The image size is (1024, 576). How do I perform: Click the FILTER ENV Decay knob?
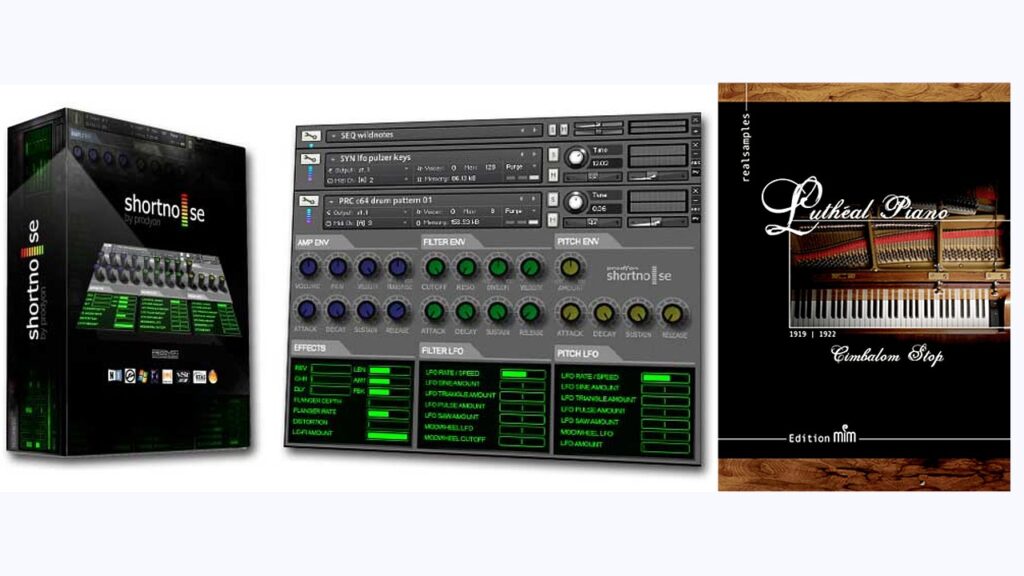click(x=466, y=312)
